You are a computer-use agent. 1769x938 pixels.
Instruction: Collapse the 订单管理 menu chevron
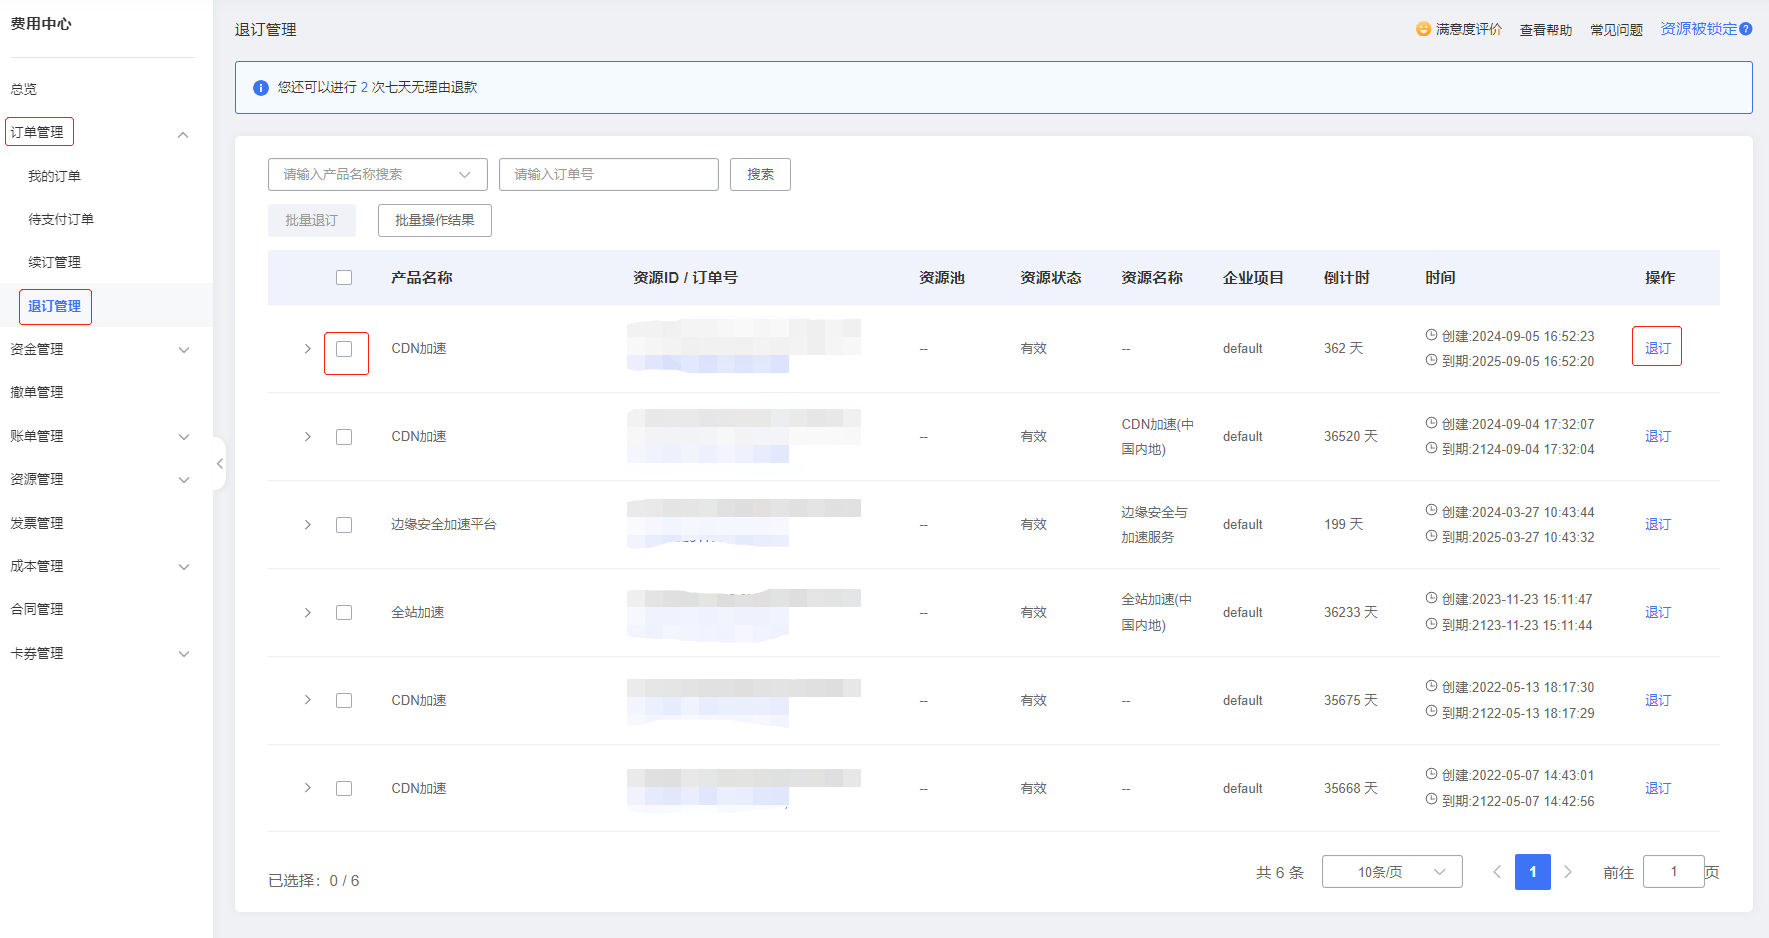point(183,135)
